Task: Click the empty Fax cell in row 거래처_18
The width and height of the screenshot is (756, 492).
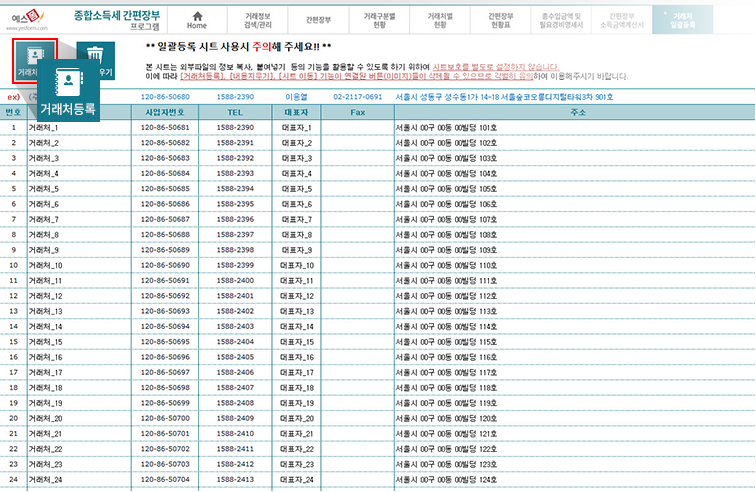Action: coord(357,388)
